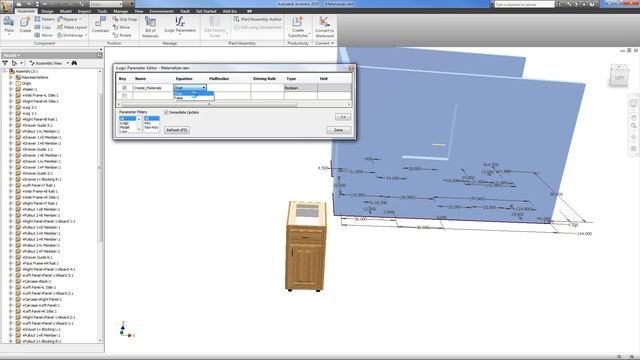Click iPart/iAssembly Author
Screen dimensions: 640x360
(258, 19)
